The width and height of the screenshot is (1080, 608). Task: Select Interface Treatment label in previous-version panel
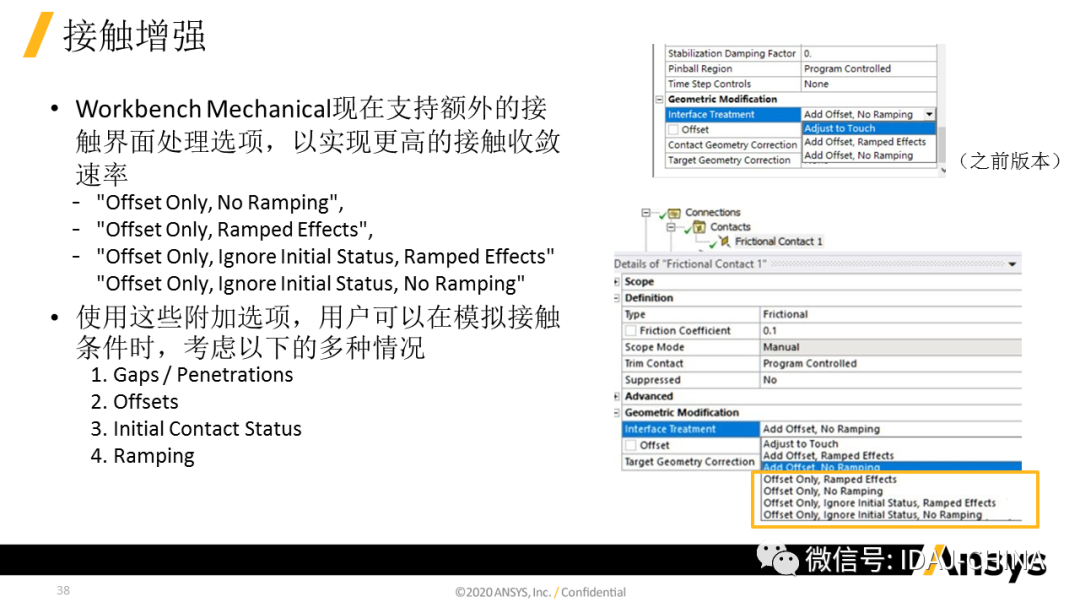[x=711, y=115]
